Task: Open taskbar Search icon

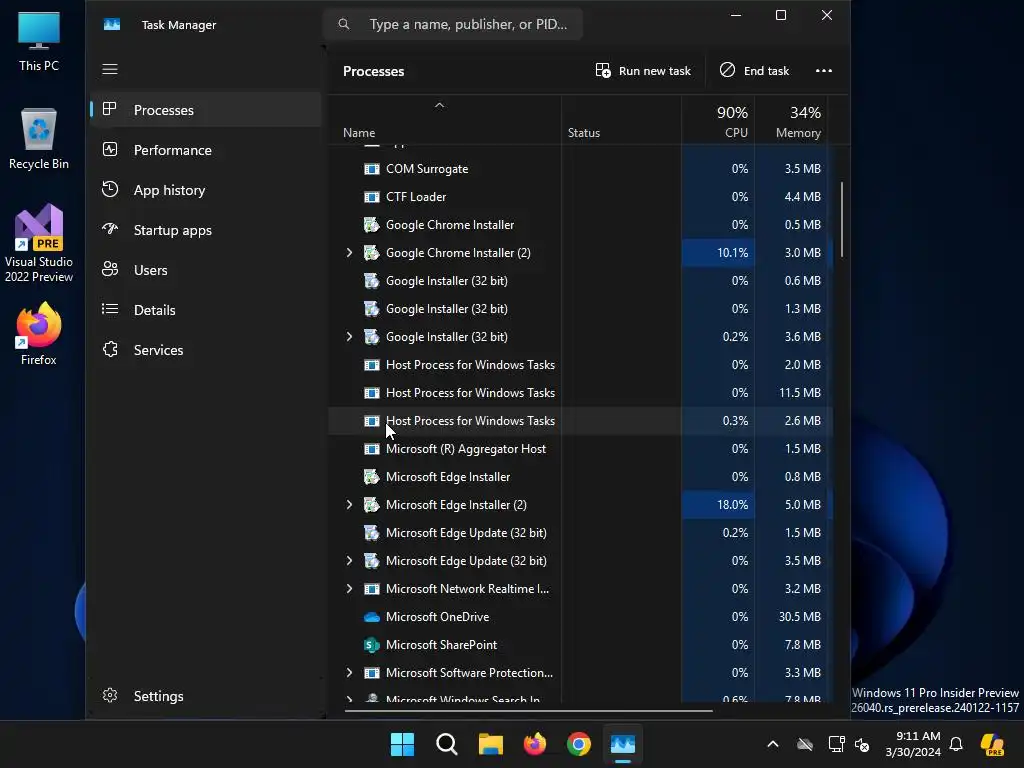Action: click(x=447, y=744)
